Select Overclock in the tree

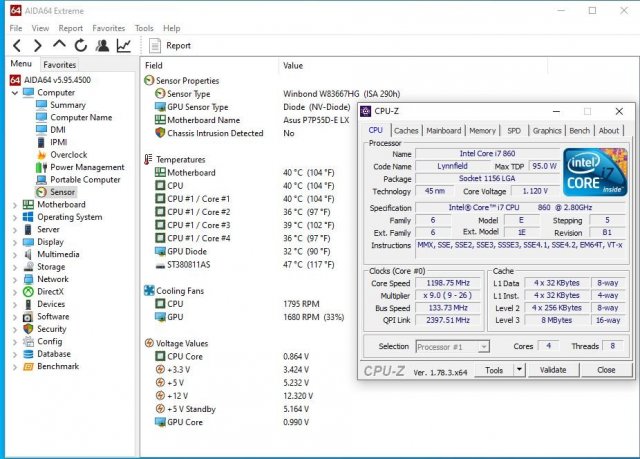tap(68, 154)
